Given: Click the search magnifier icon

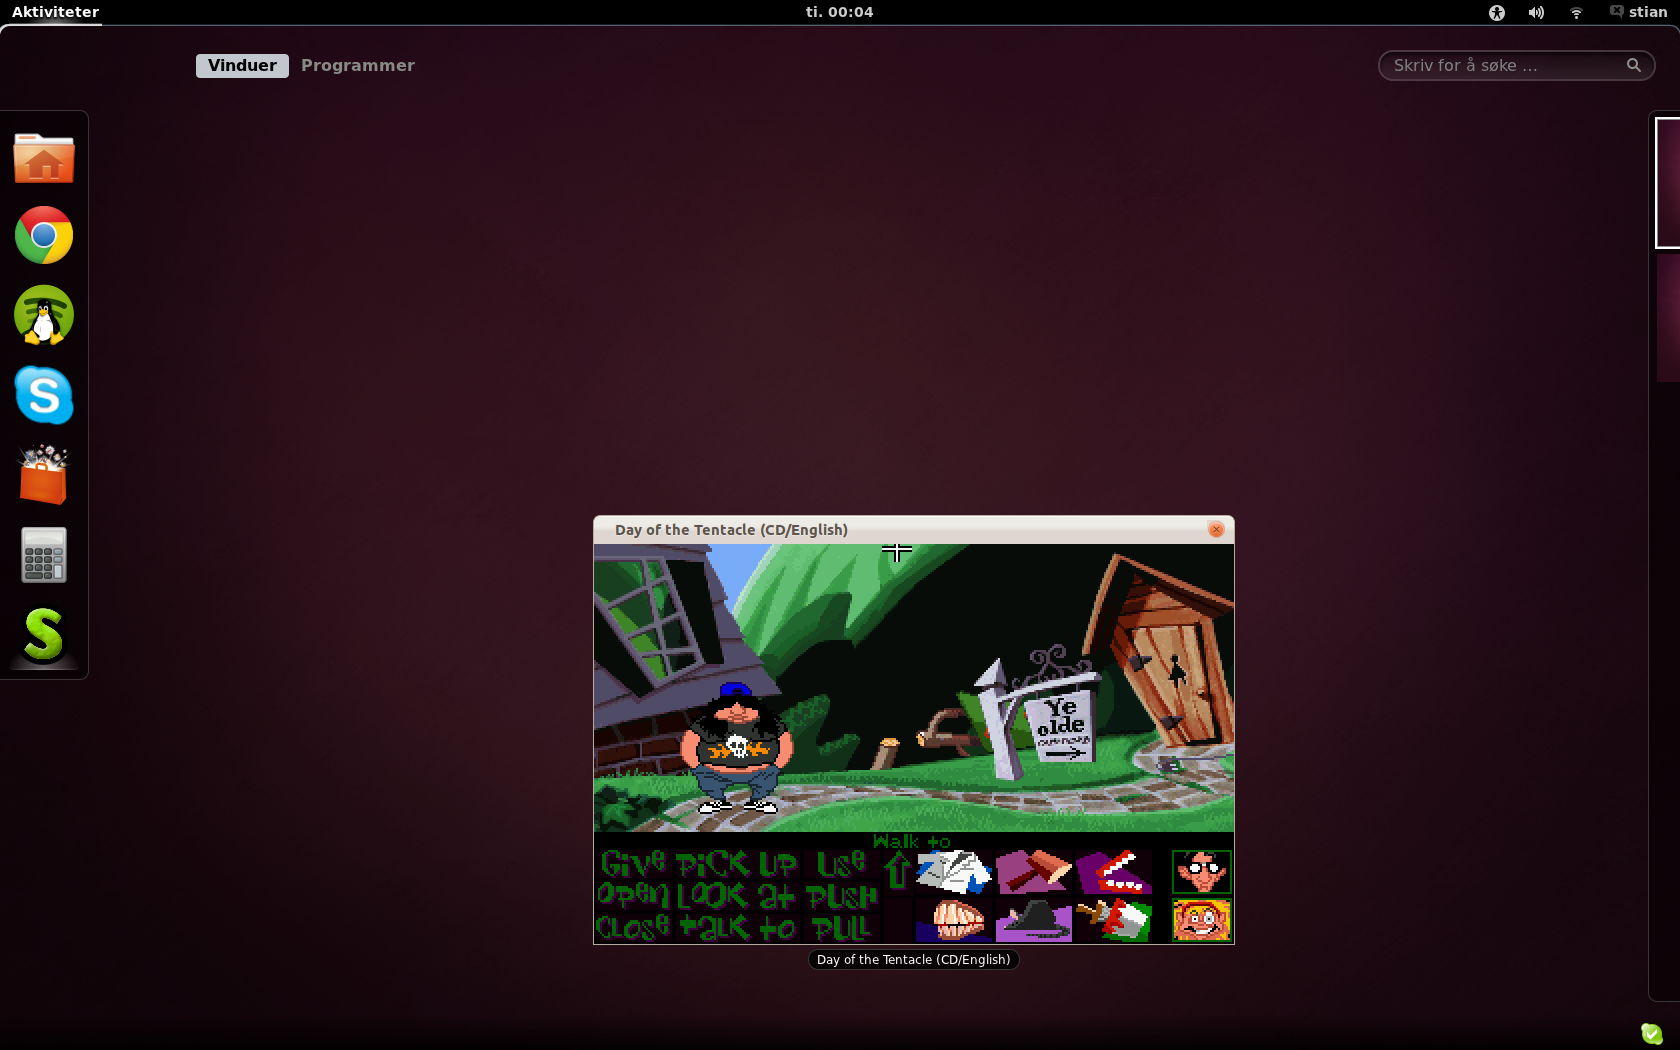Looking at the screenshot, I should point(1634,65).
